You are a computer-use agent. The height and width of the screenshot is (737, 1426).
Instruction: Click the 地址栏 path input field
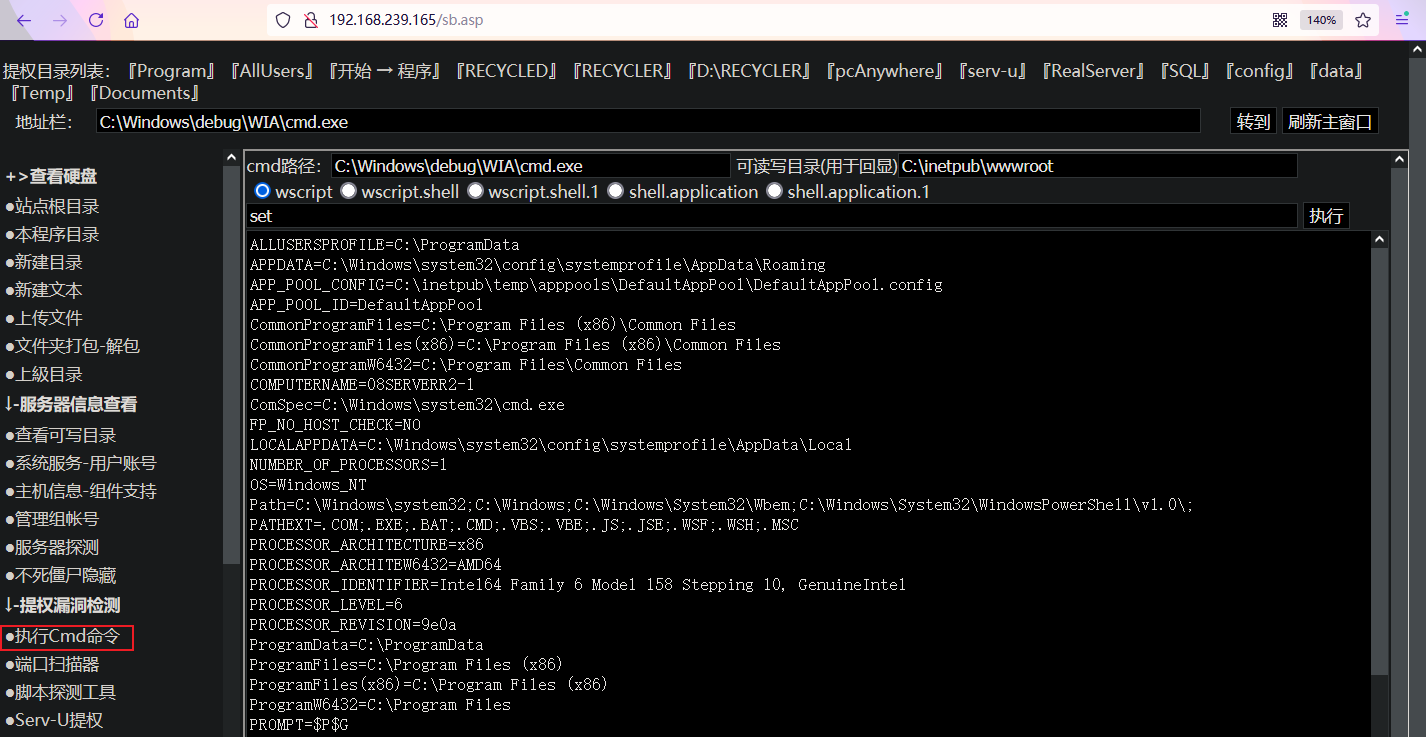pyautogui.click(x=648, y=121)
